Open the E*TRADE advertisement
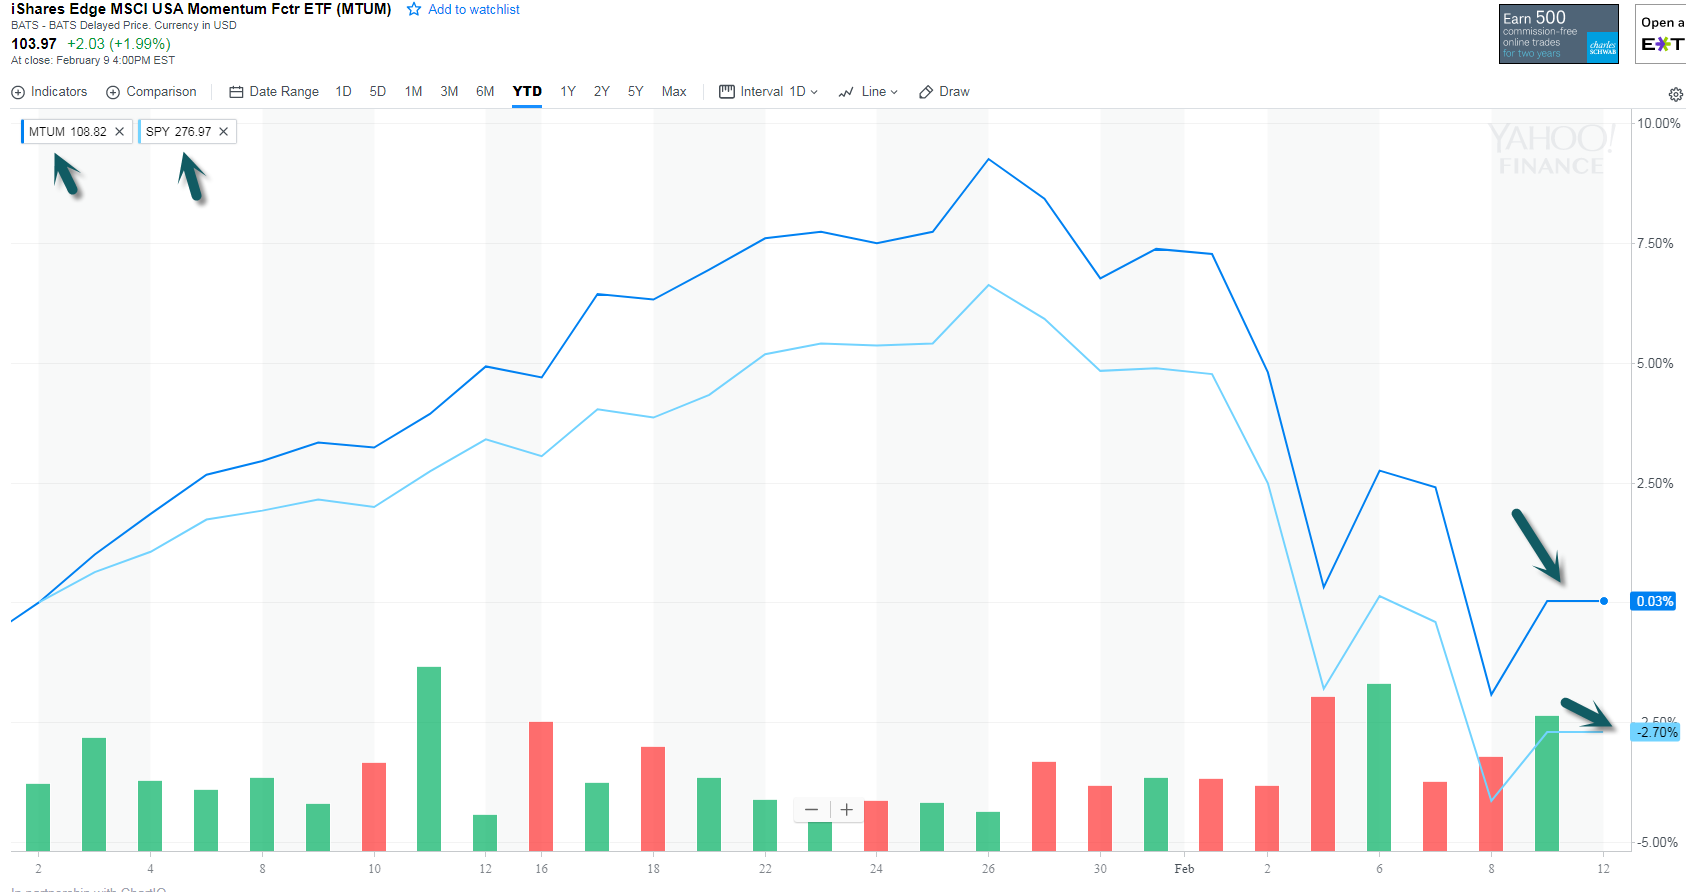The width and height of the screenshot is (1686, 892). [x=1660, y=34]
